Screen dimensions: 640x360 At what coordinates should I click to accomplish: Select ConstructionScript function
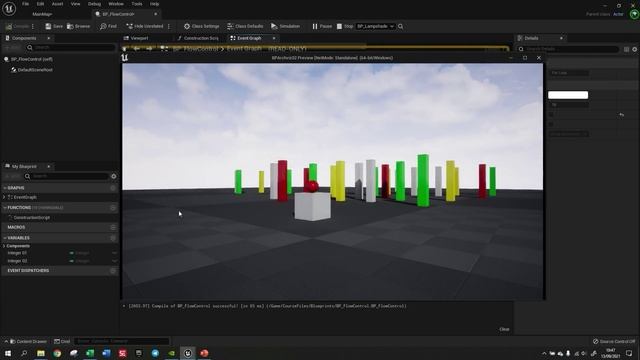(x=32, y=218)
